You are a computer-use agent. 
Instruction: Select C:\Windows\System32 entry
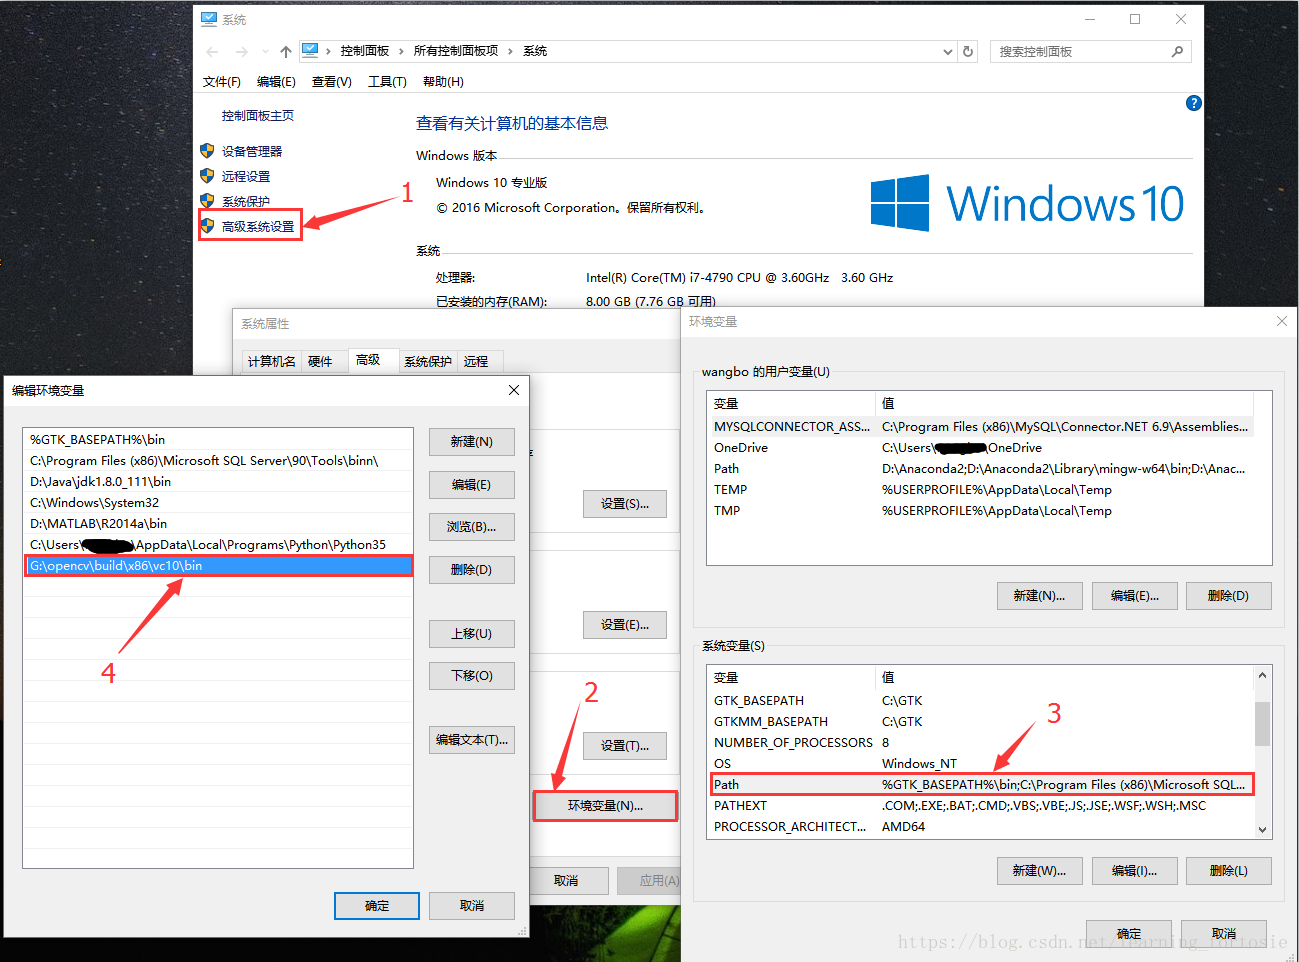(x=218, y=503)
